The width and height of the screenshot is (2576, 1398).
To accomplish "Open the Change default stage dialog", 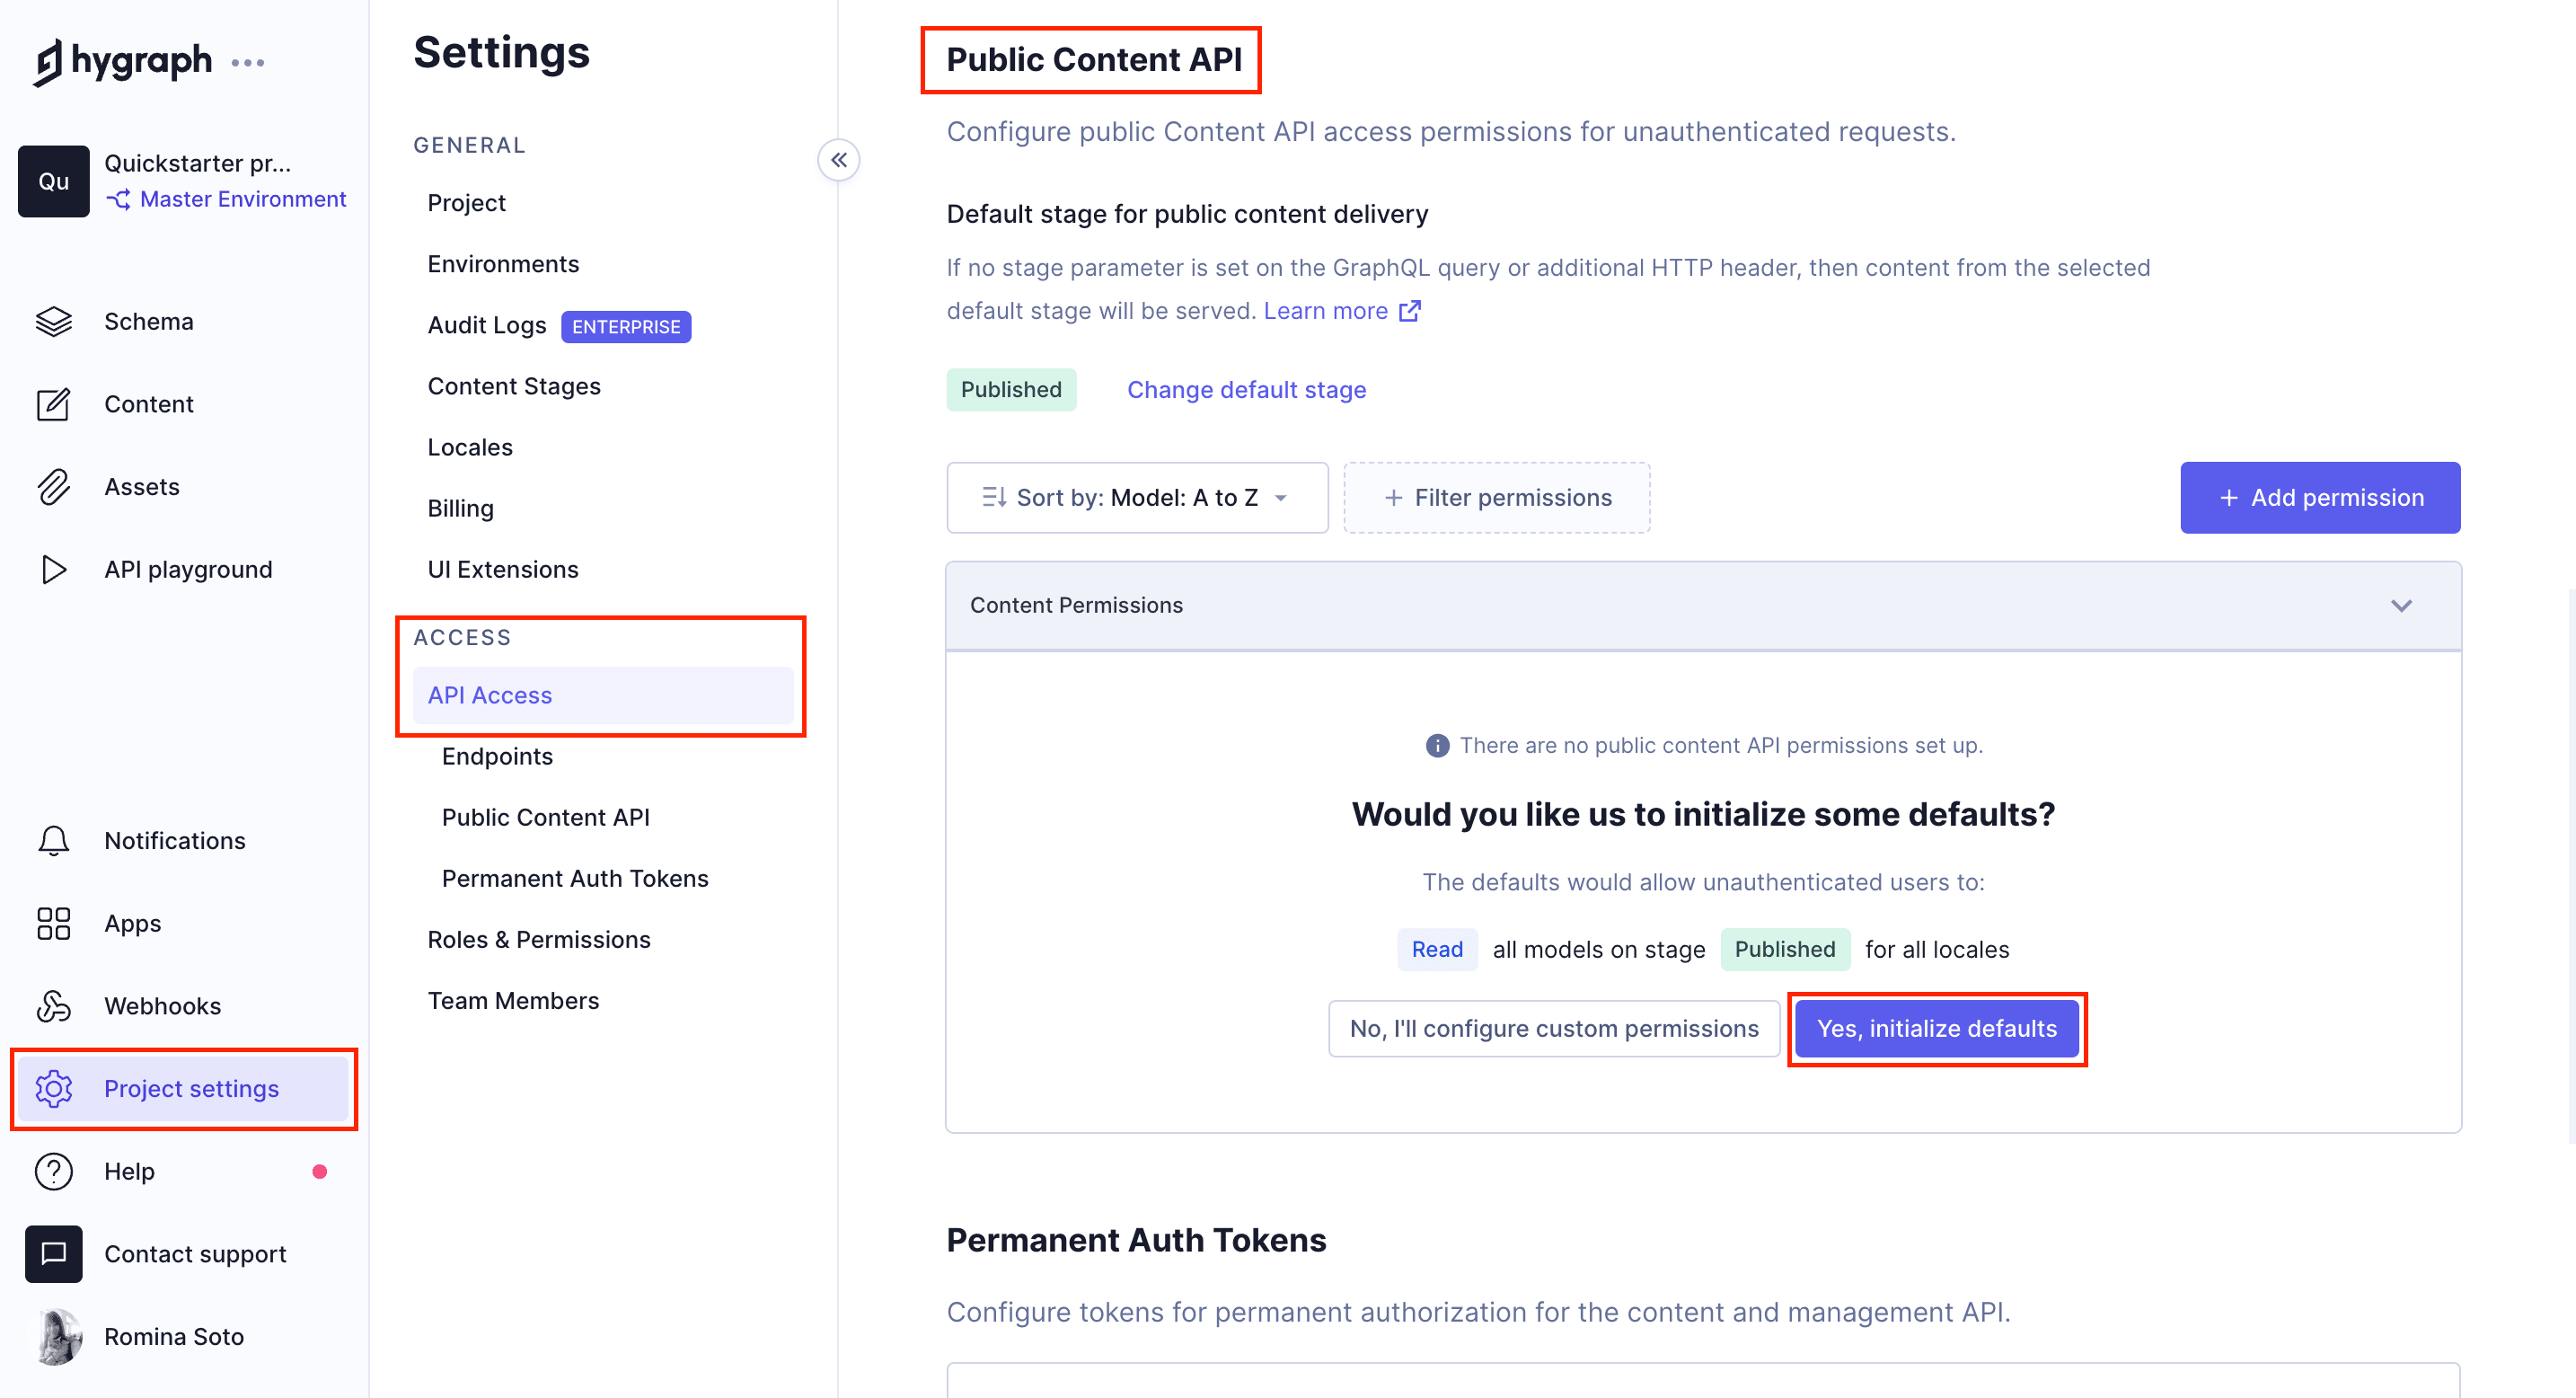I will point(1246,390).
